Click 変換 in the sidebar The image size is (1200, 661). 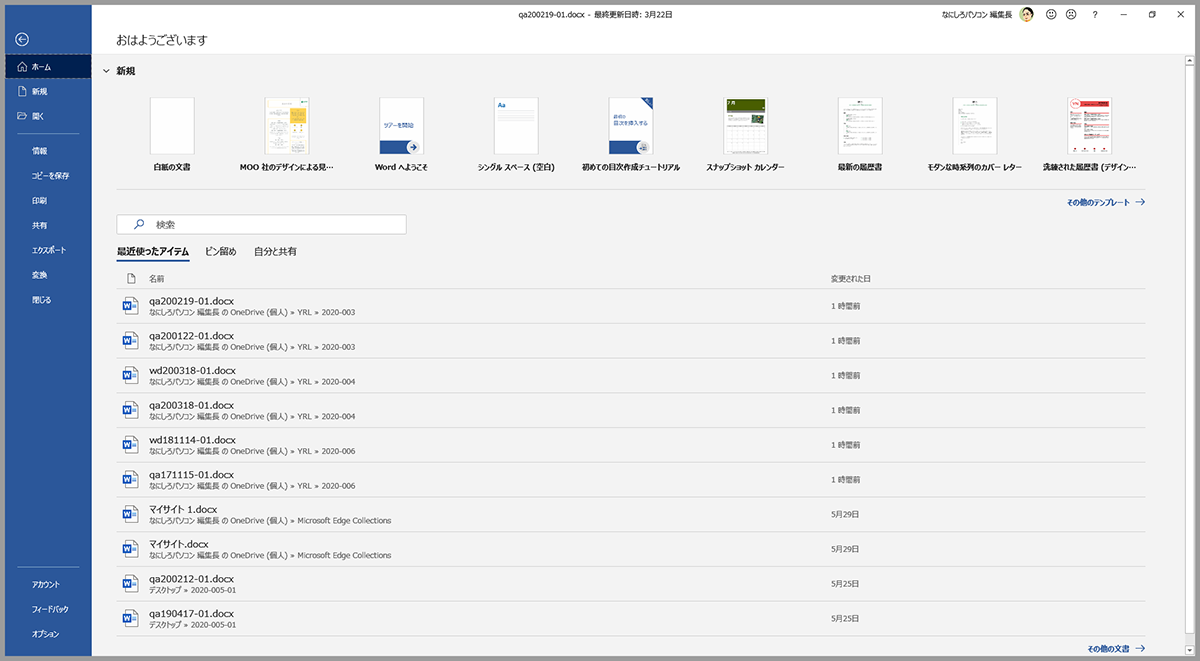point(48,274)
